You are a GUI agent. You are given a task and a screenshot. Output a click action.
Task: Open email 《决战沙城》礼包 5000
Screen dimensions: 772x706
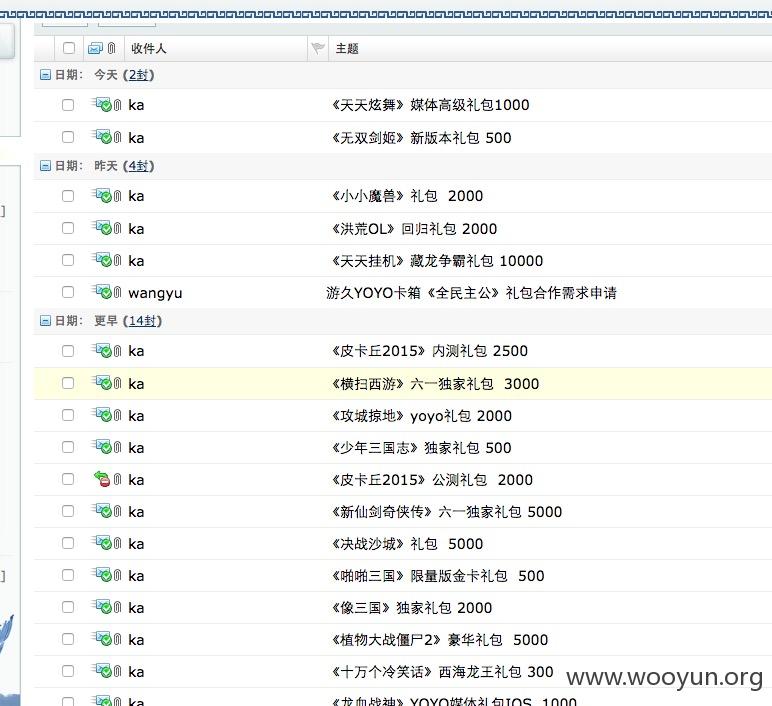pyautogui.click(x=407, y=544)
